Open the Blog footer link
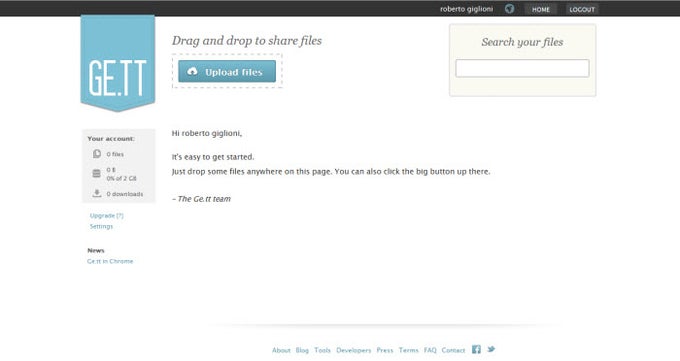The image size is (680, 361). [x=302, y=350]
